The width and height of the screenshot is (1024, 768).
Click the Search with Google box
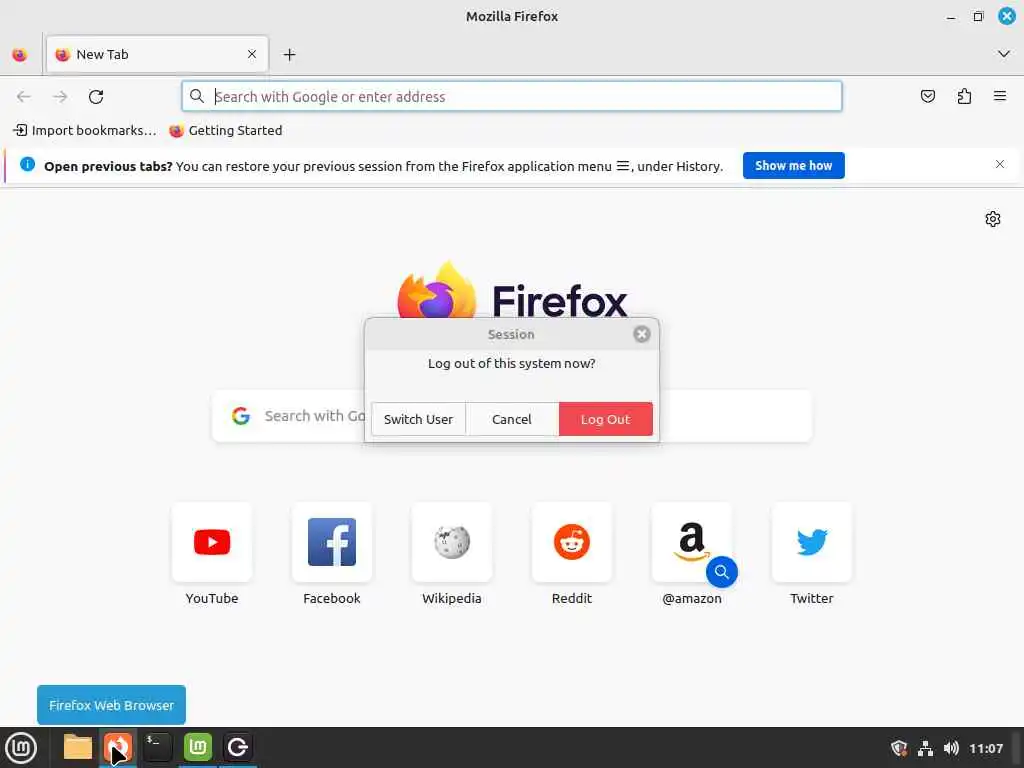tap(512, 416)
